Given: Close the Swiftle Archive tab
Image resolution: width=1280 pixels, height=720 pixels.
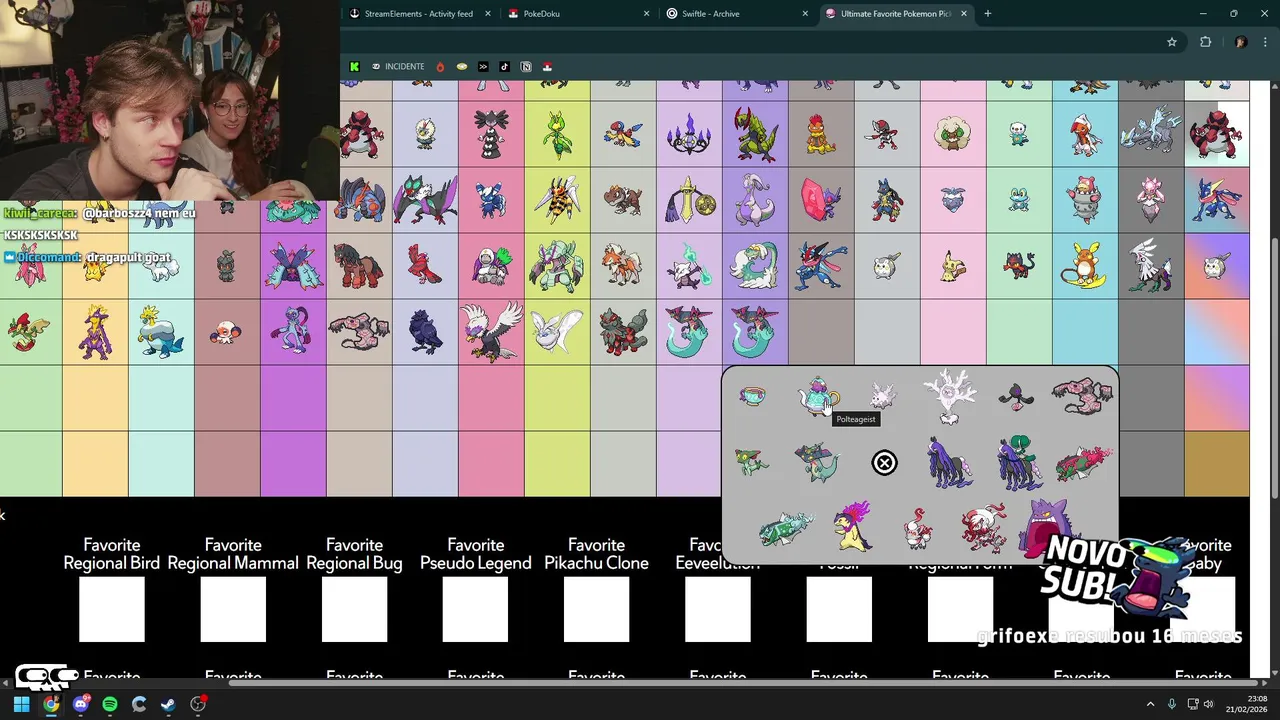Looking at the screenshot, I should coord(805,14).
